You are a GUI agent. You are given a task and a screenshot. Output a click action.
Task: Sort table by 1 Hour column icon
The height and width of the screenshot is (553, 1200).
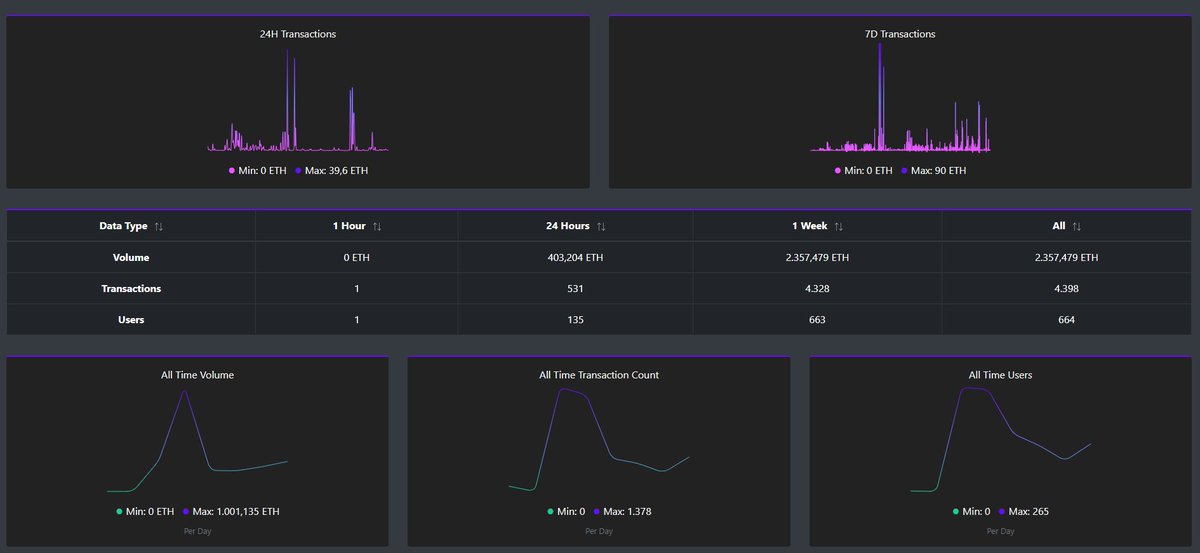click(x=377, y=227)
